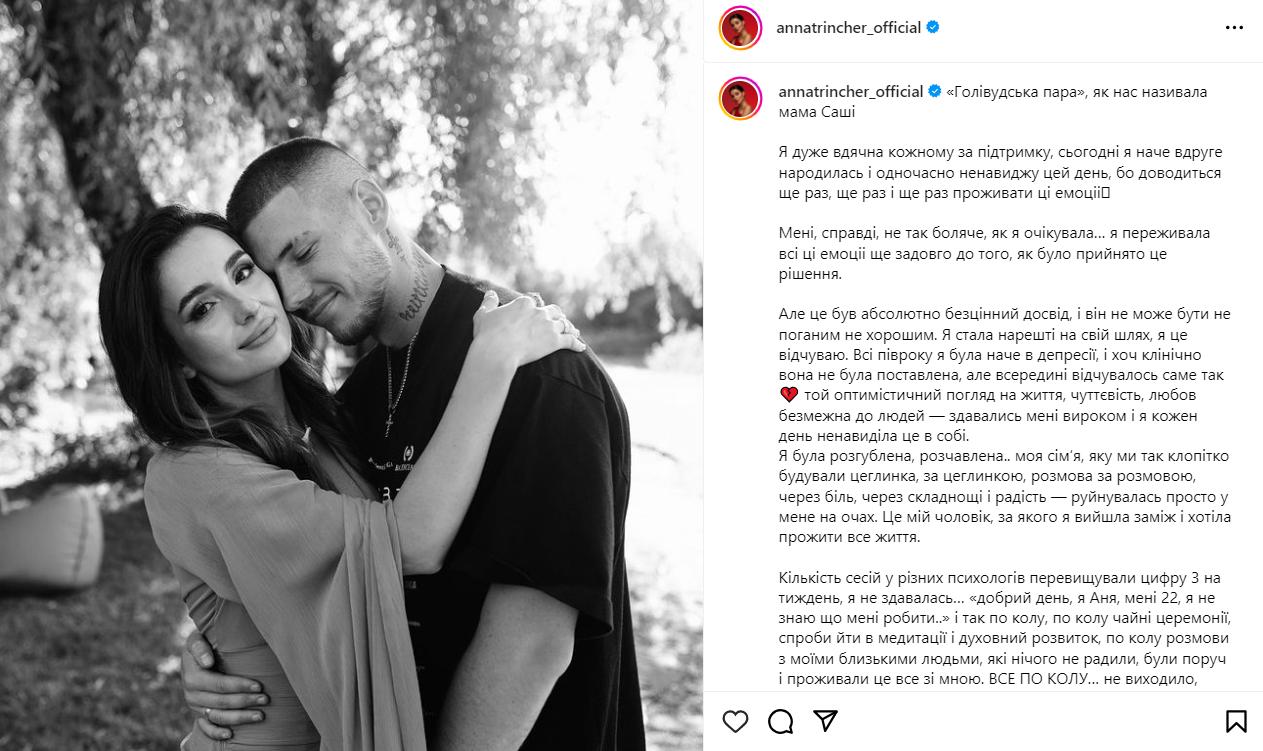
Task: Click the black-and-white couple photo
Action: (351, 375)
